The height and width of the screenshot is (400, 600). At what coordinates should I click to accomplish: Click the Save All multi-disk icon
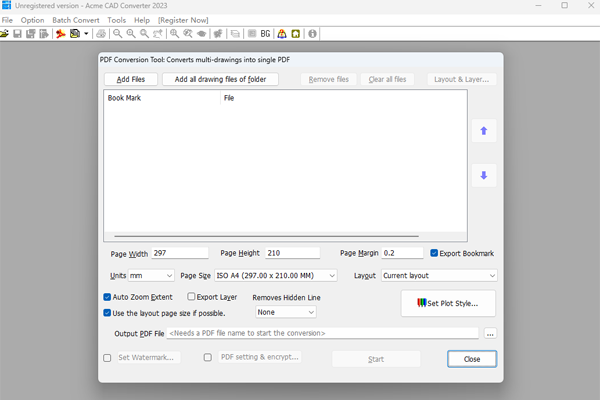coord(31,34)
